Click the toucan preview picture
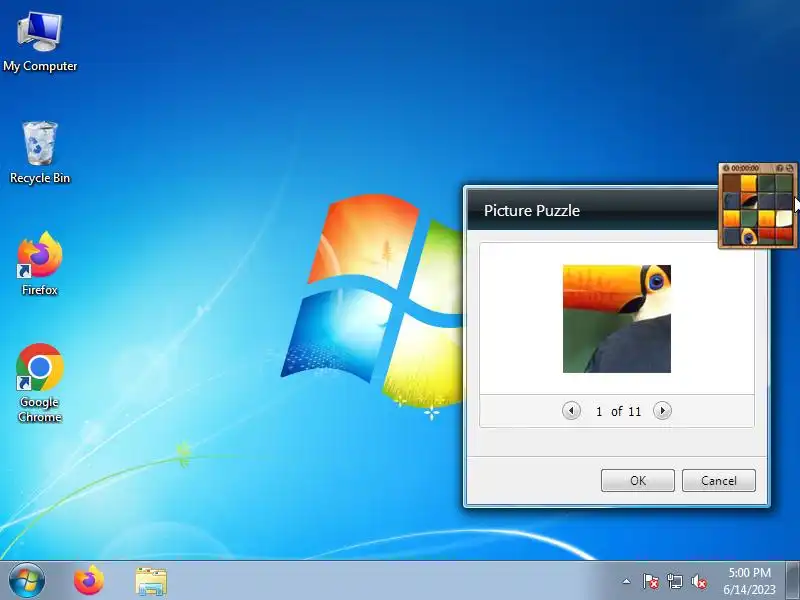Viewport: 800px width, 600px height. 617,319
